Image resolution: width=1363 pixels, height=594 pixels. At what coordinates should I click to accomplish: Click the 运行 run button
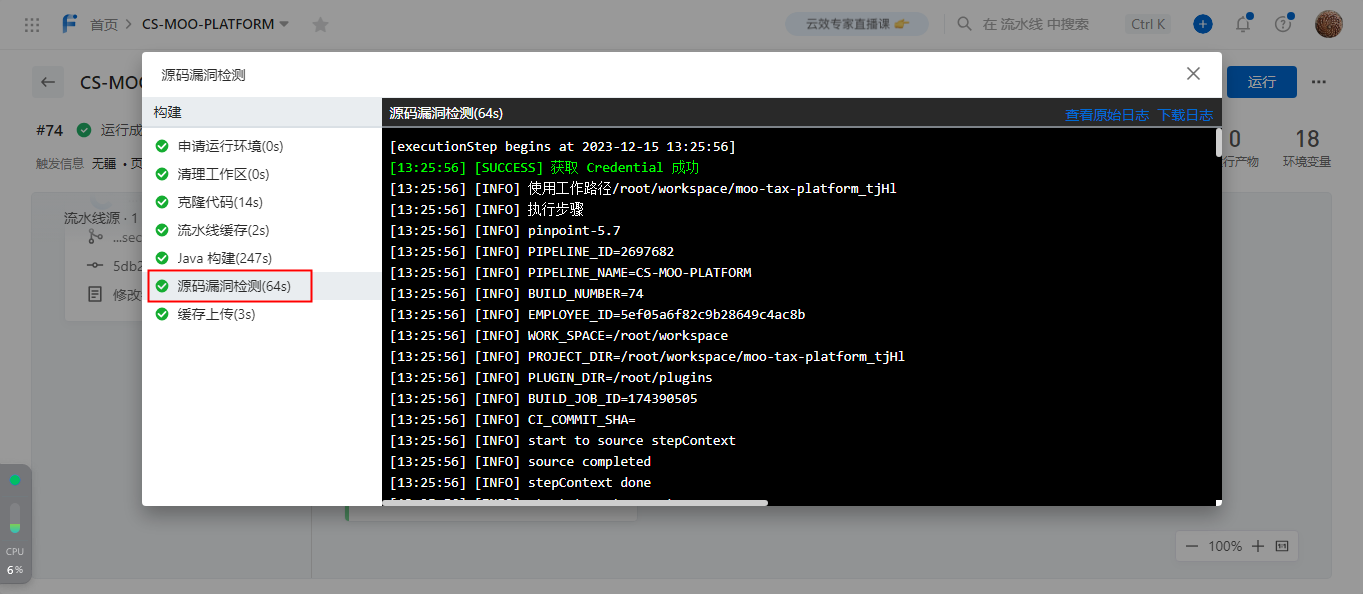[1262, 82]
